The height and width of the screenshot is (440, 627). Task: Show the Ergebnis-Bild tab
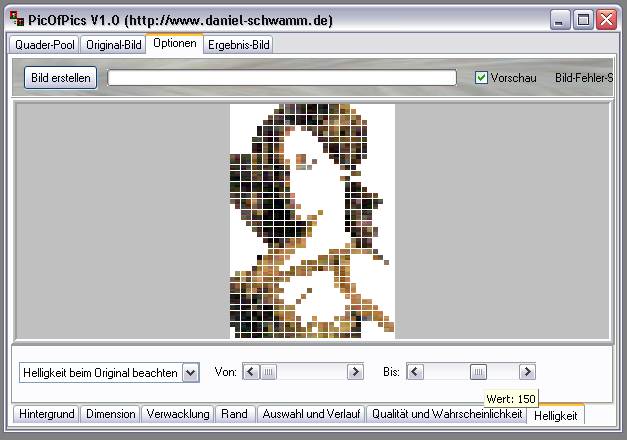click(239, 45)
